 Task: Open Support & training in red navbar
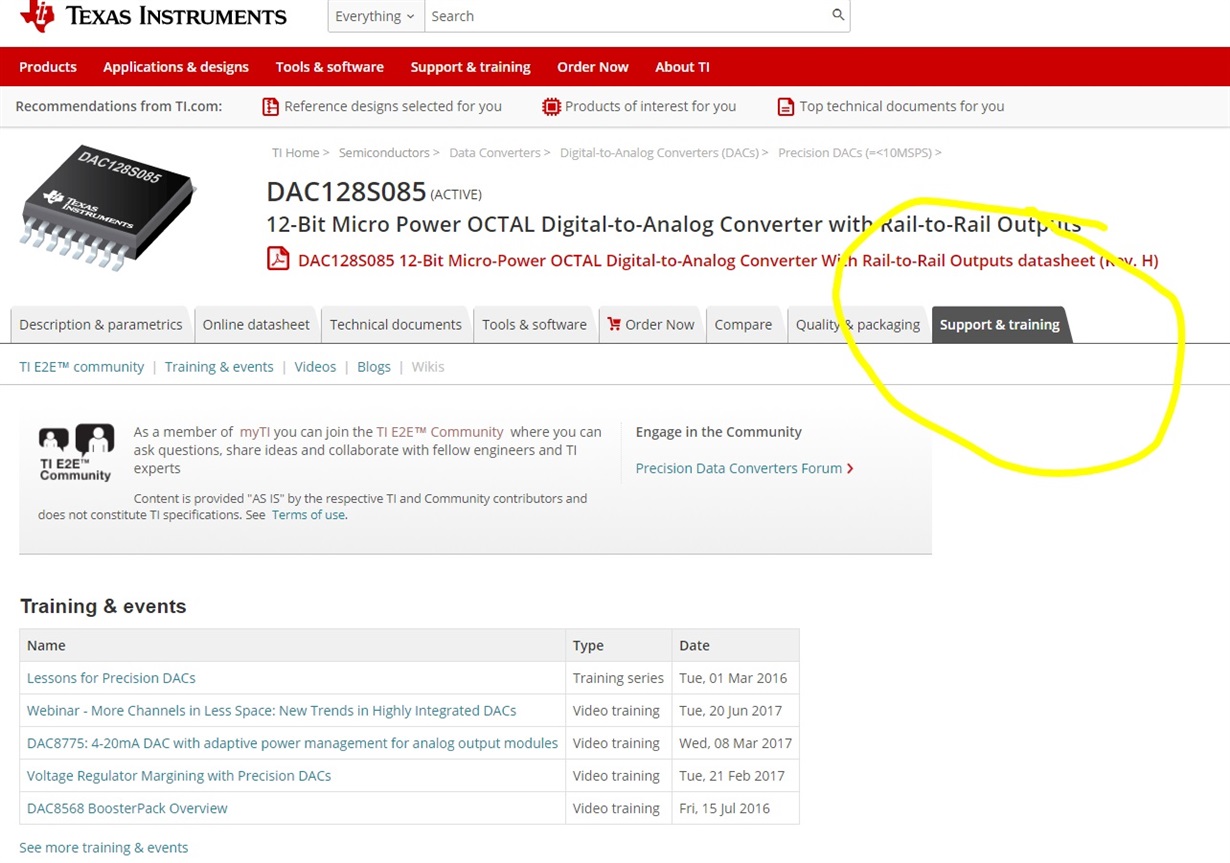(x=470, y=67)
